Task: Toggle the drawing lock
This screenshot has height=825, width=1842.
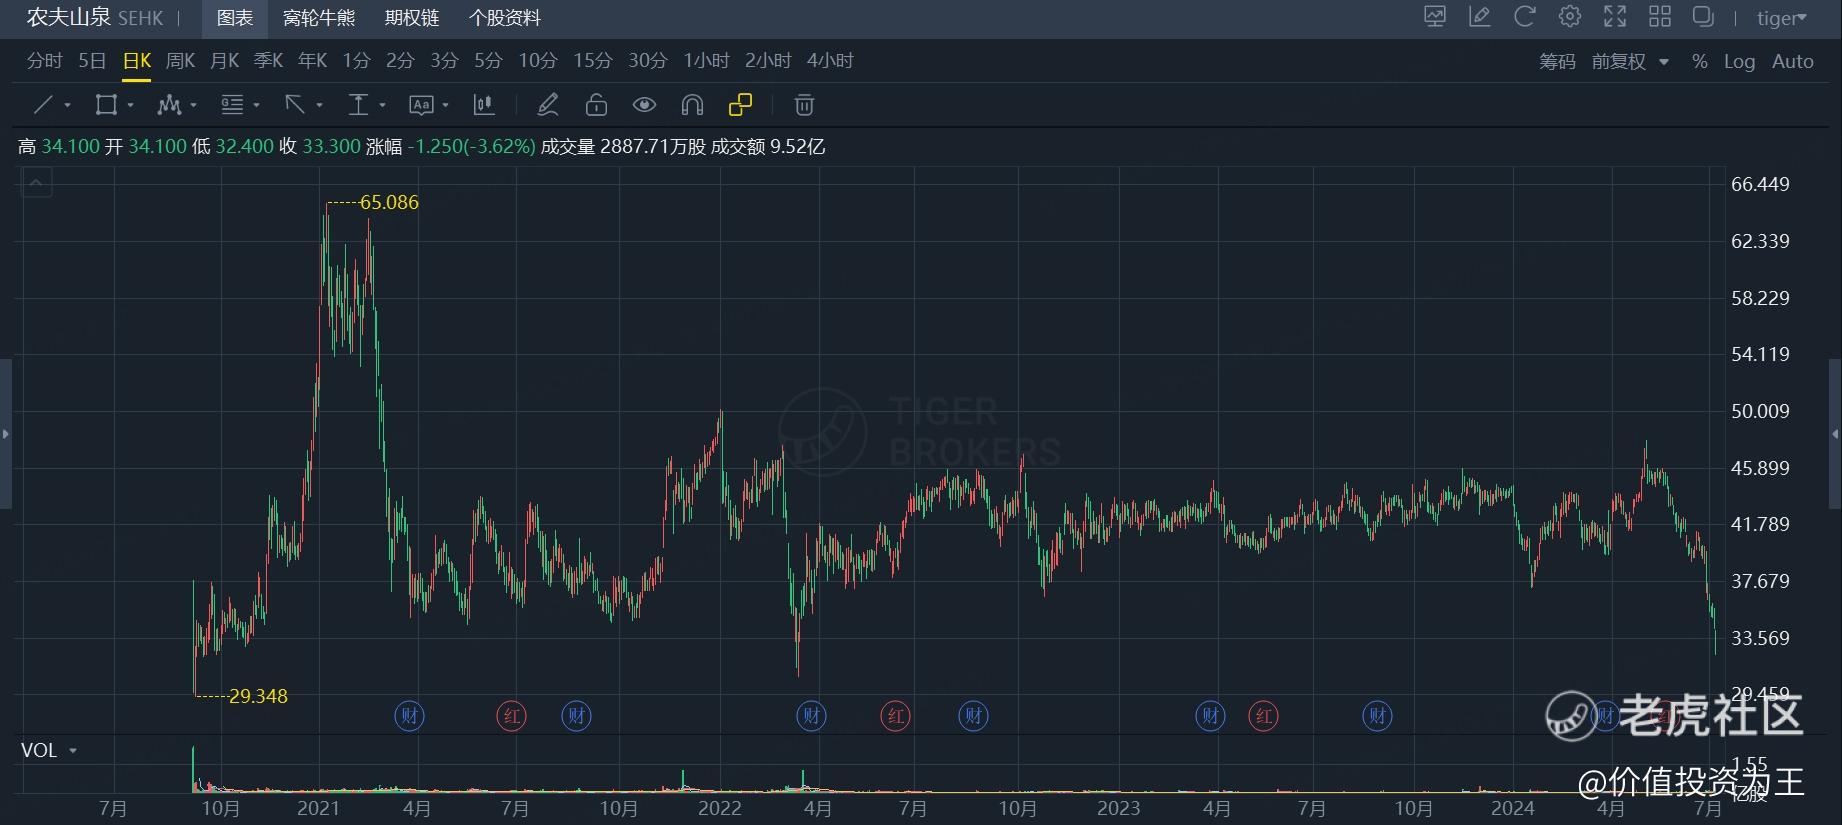Action: (x=596, y=105)
